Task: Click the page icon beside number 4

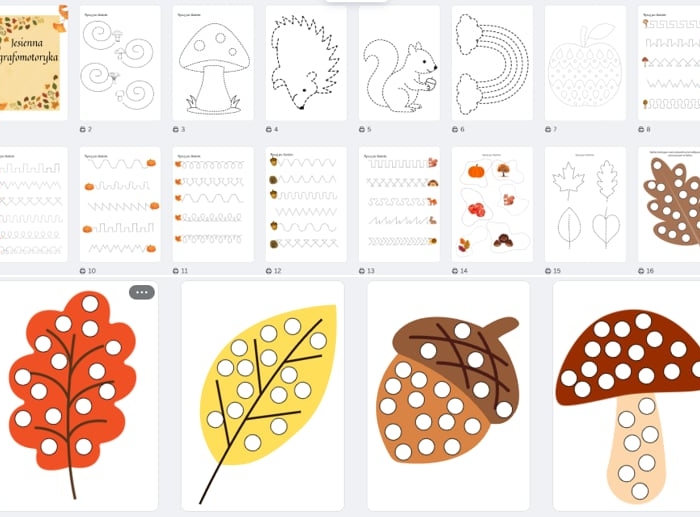Action: click(x=268, y=129)
